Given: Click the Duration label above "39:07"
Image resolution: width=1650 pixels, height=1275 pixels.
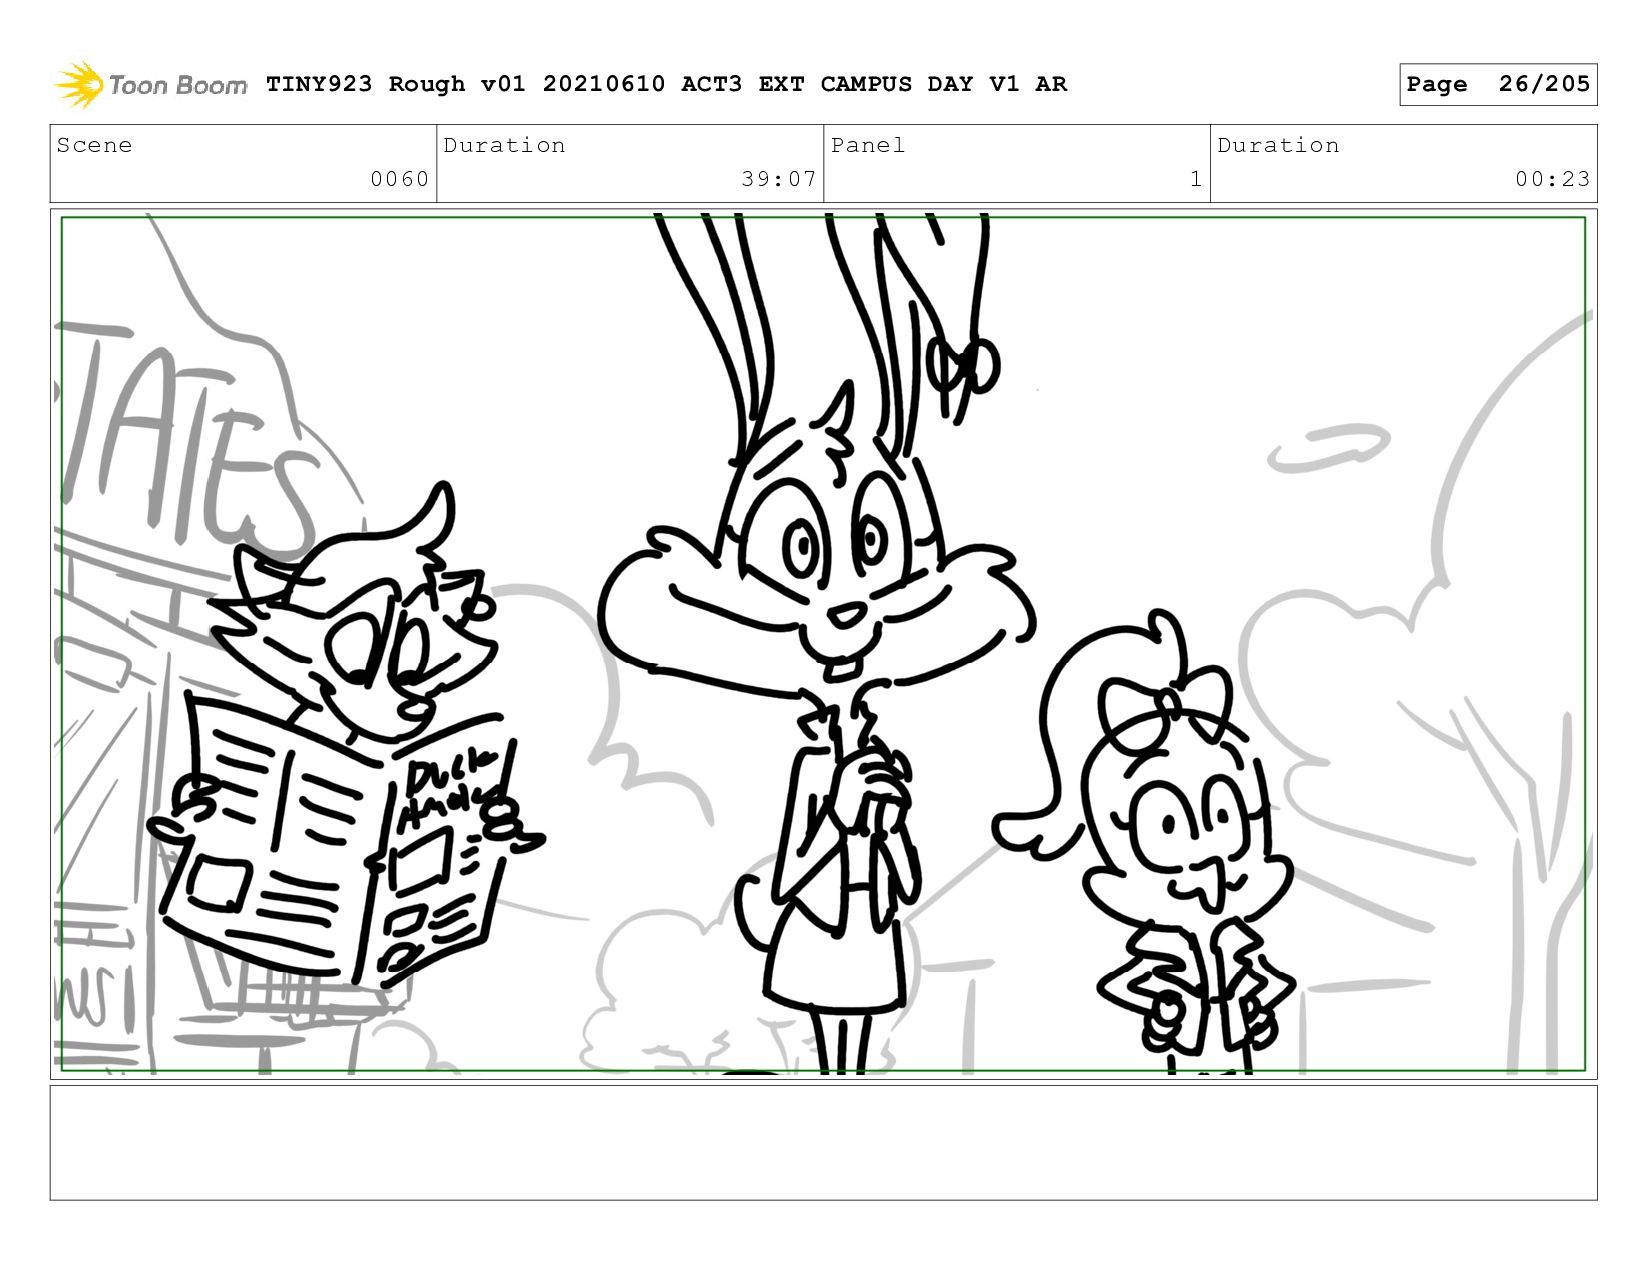Looking at the screenshot, I should tap(504, 145).
